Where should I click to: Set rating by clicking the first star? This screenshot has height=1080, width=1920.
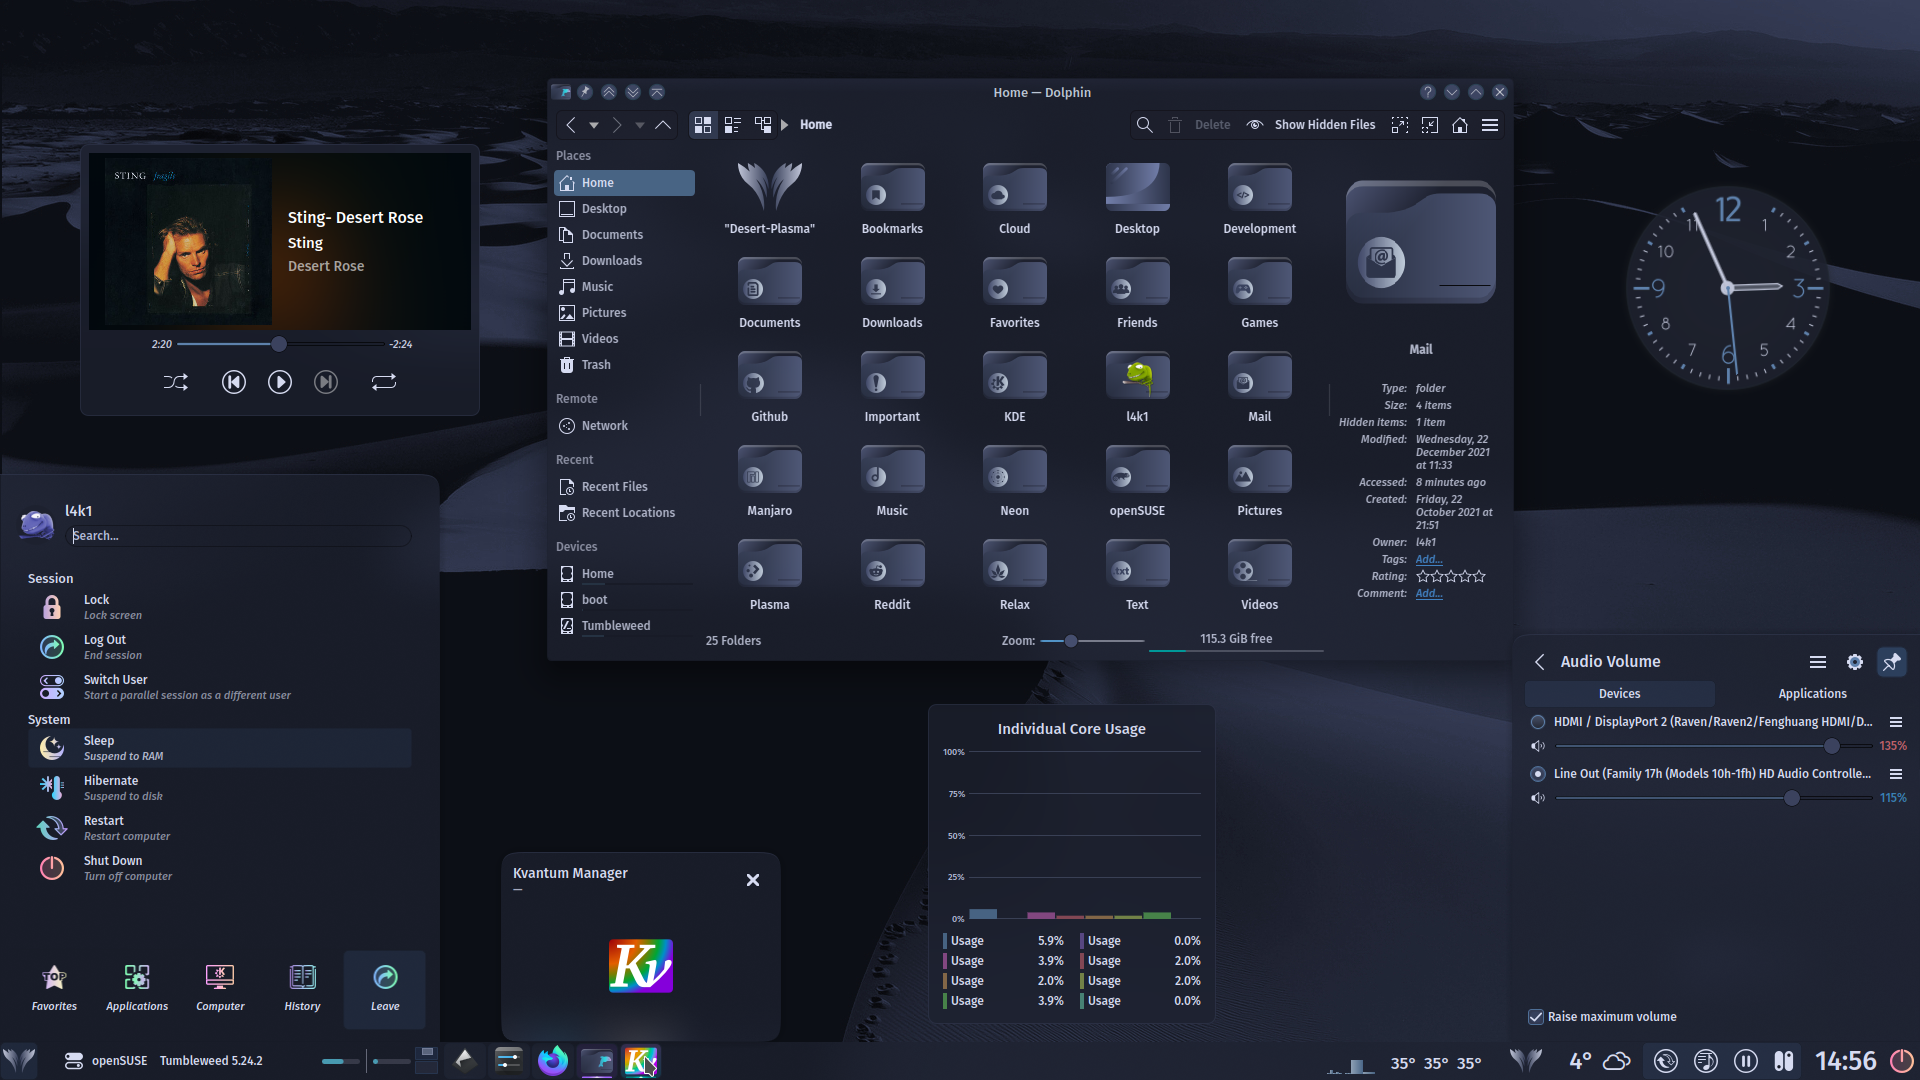click(1423, 577)
